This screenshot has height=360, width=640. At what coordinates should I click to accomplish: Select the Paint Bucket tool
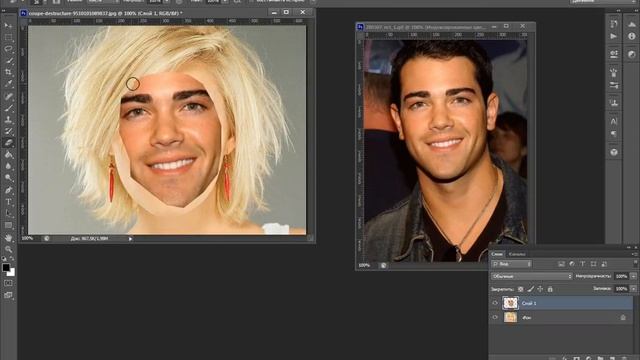click(x=8, y=155)
